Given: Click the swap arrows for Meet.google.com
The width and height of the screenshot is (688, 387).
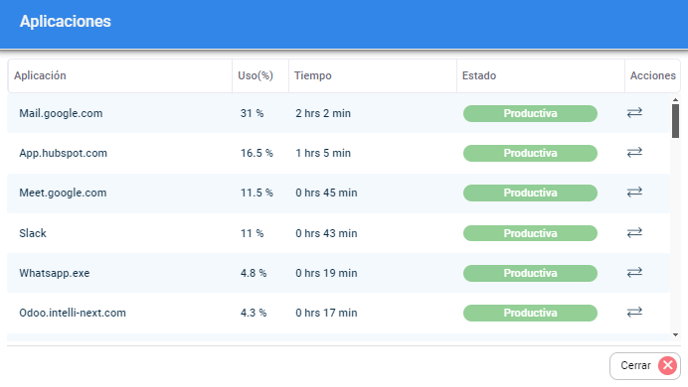Looking at the screenshot, I should (634, 192).
